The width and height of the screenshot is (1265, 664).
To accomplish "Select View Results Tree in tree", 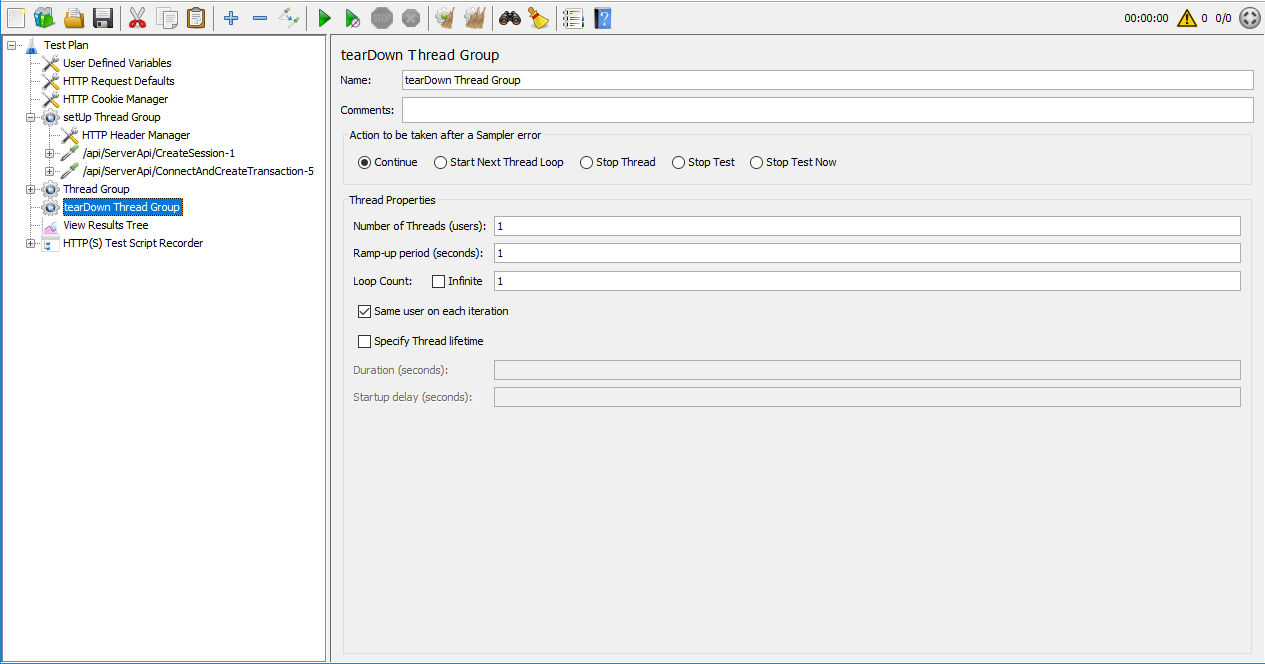I will pos(105,225).
